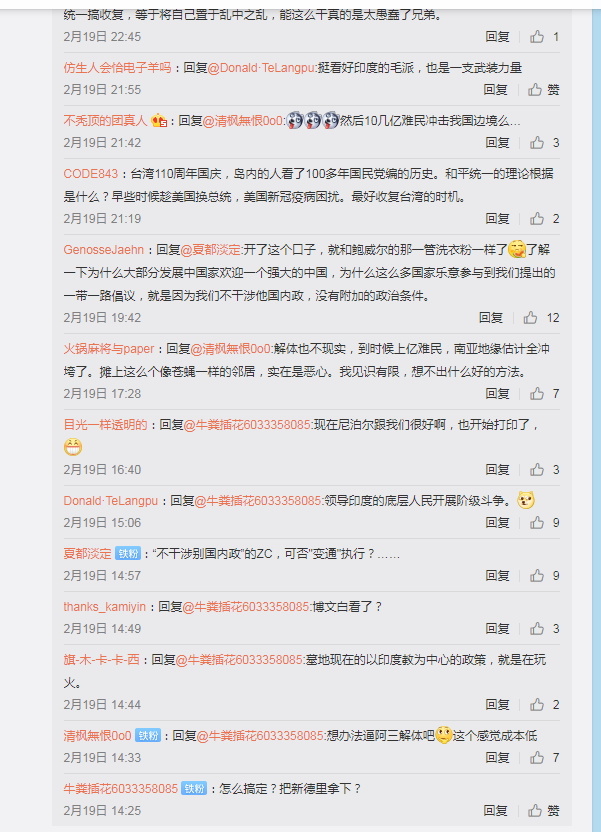Open the @Donald·TeLangpu mention link
This screenshot has width=601, height=832.
point(262,68)
